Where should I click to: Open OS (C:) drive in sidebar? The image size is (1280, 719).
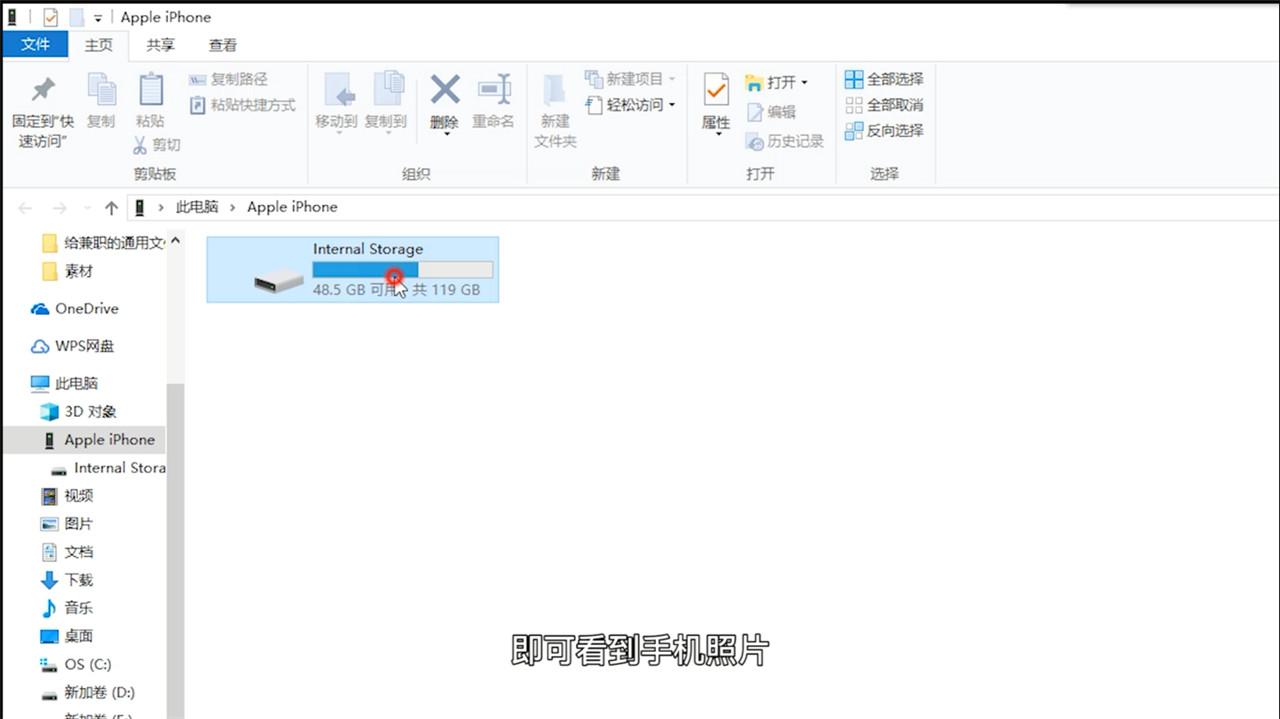(75, 664)
